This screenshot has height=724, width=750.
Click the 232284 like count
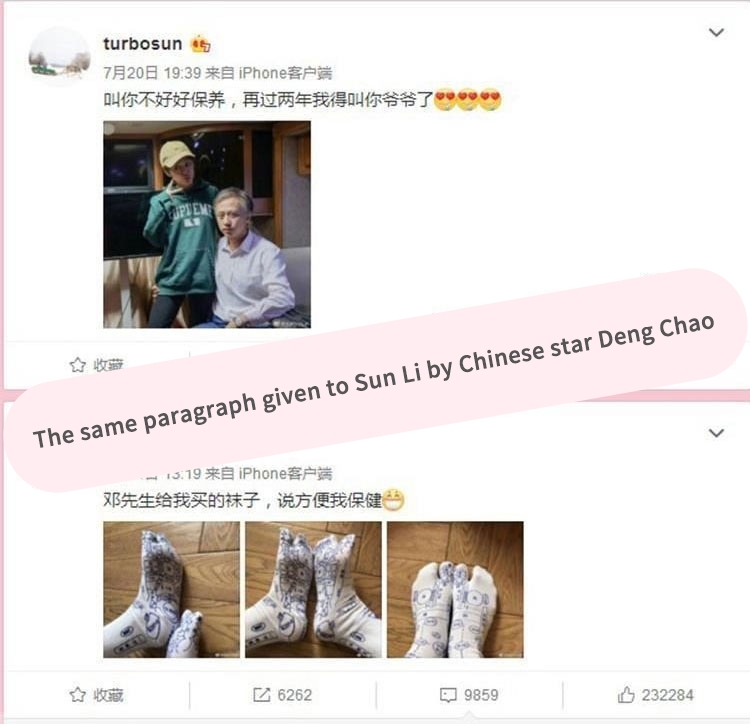coord(667,695)
